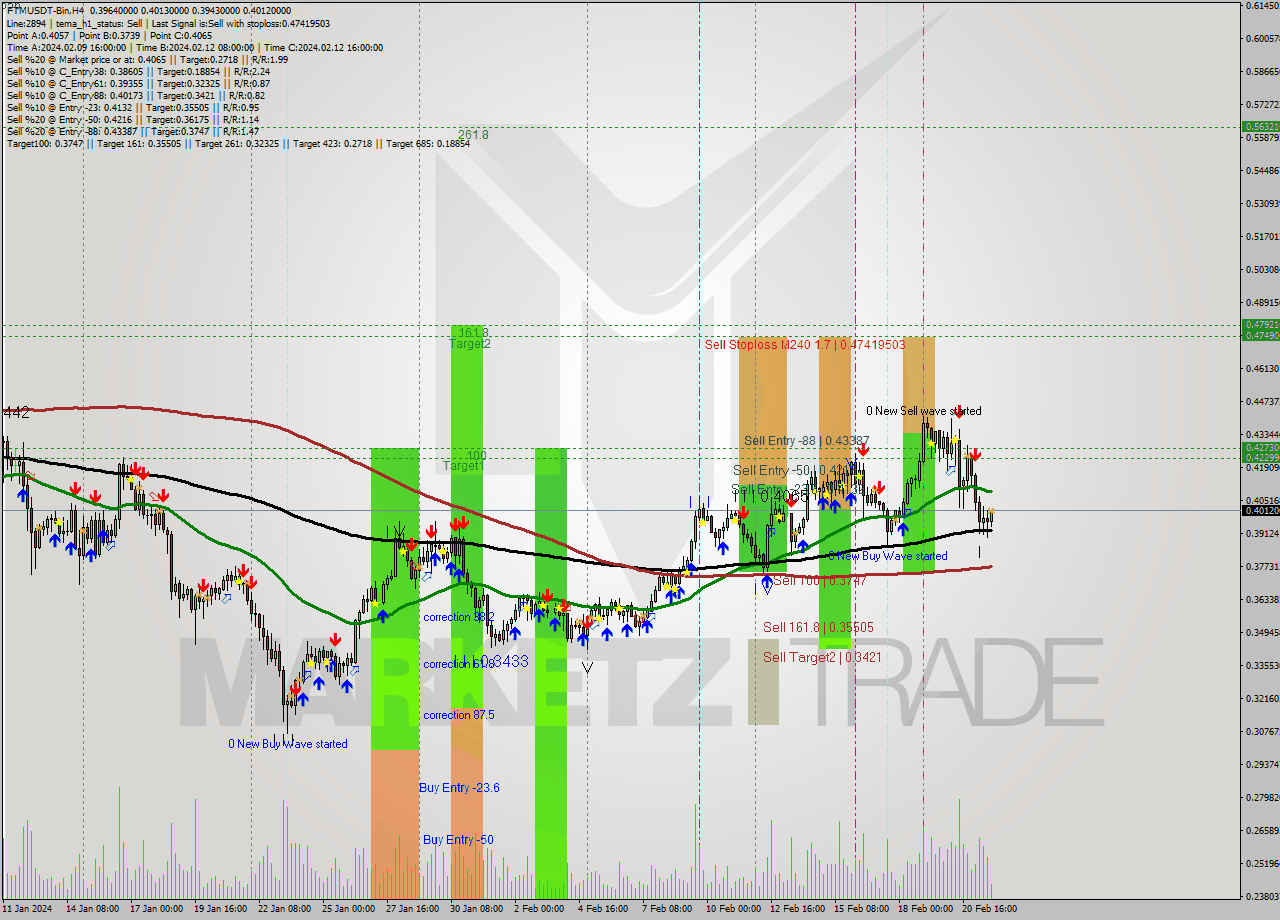Image resolution: width=1280 pixels, height=920 pixels.
Task: Click the 0.5866 price axis value
Action: (x=1262, y=72)
